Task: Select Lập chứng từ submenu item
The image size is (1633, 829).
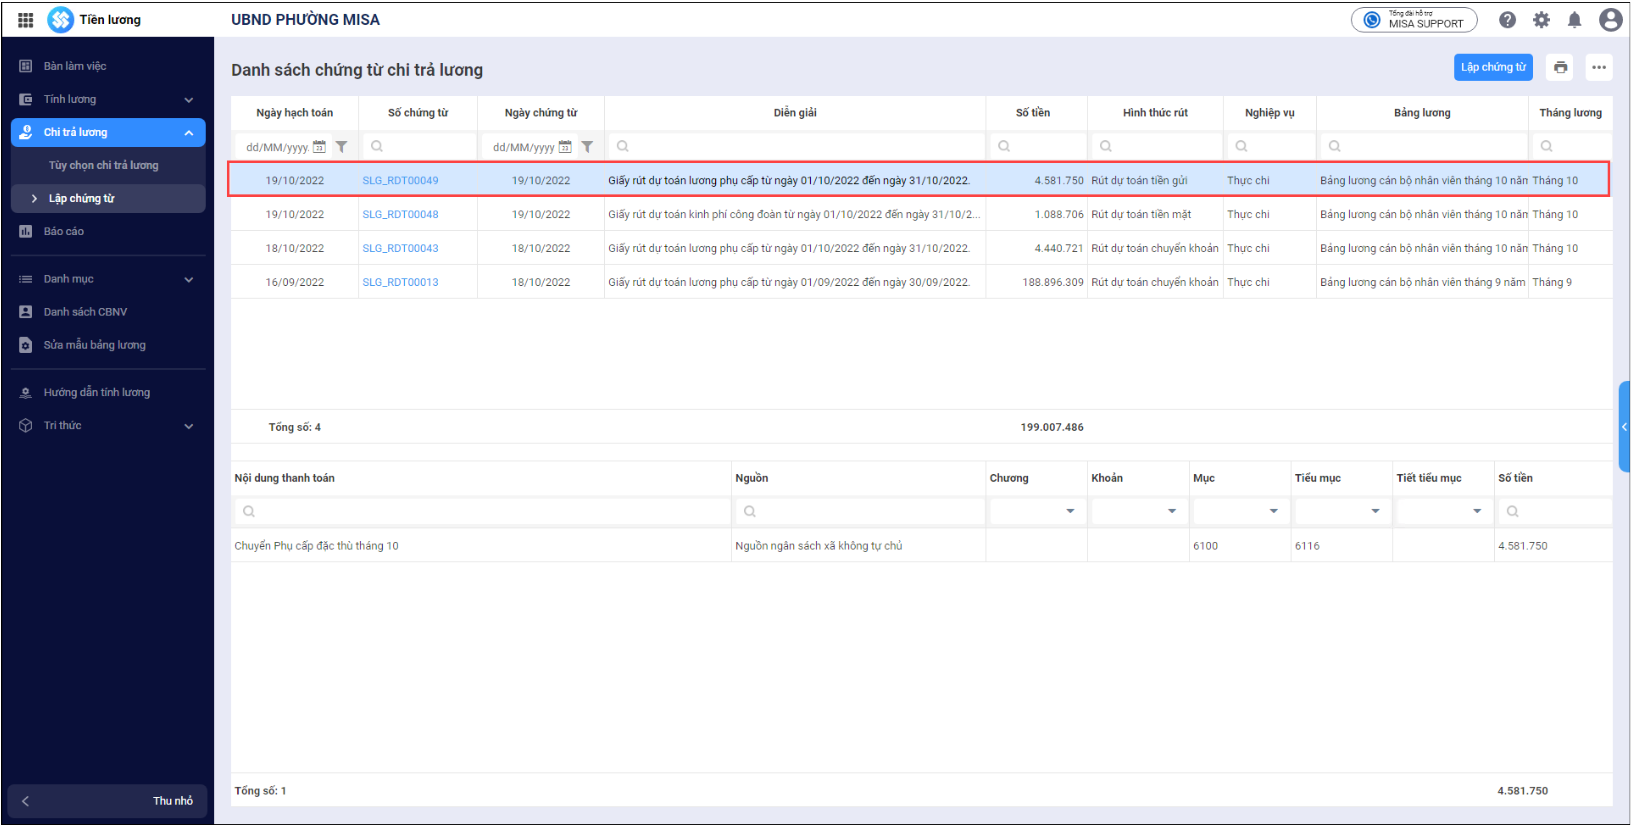Action: tap(108, 198)
